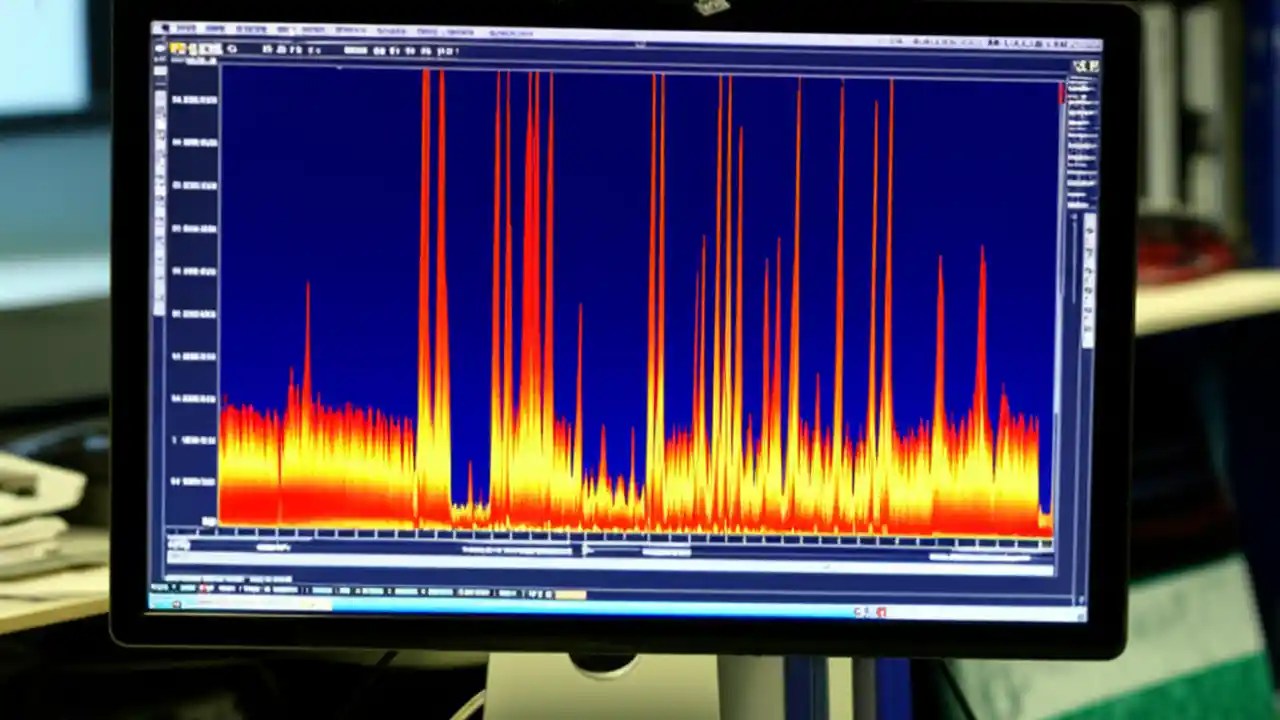Viewport: 1280px width, 720px height.
Task: Toggle the red record indicator in the sidebar
Action: click(1063, 95)
